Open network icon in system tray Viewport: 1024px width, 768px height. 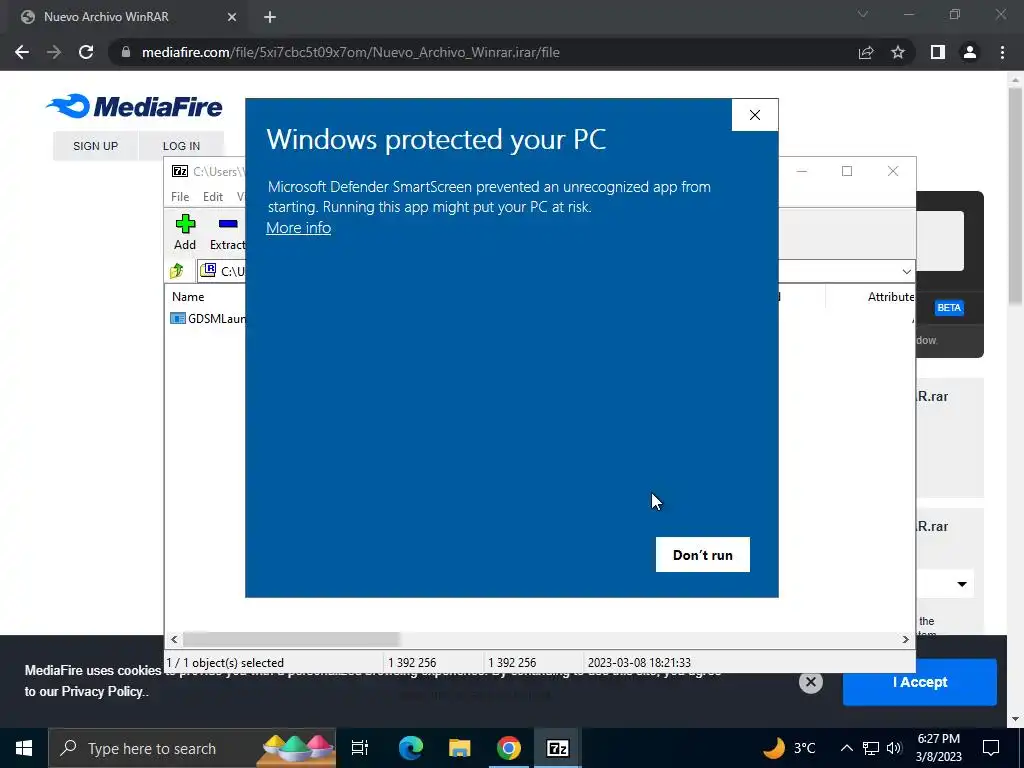[x=871, y=748]
